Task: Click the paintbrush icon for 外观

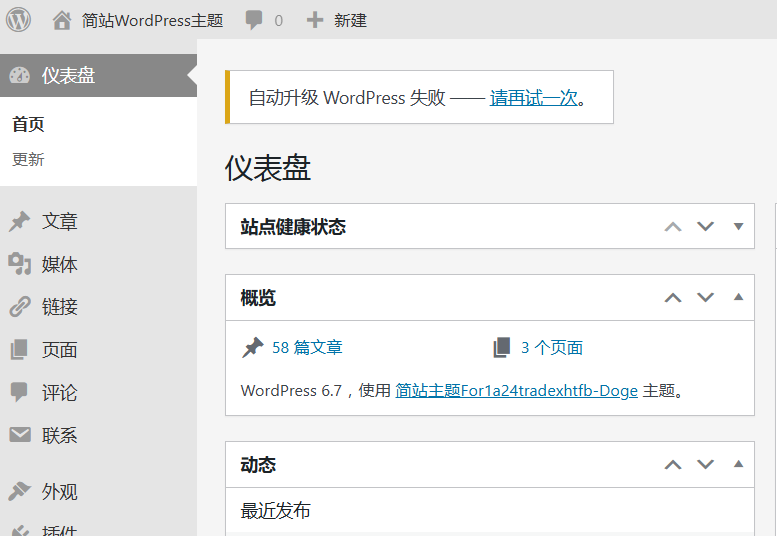Action: point(19,492)
